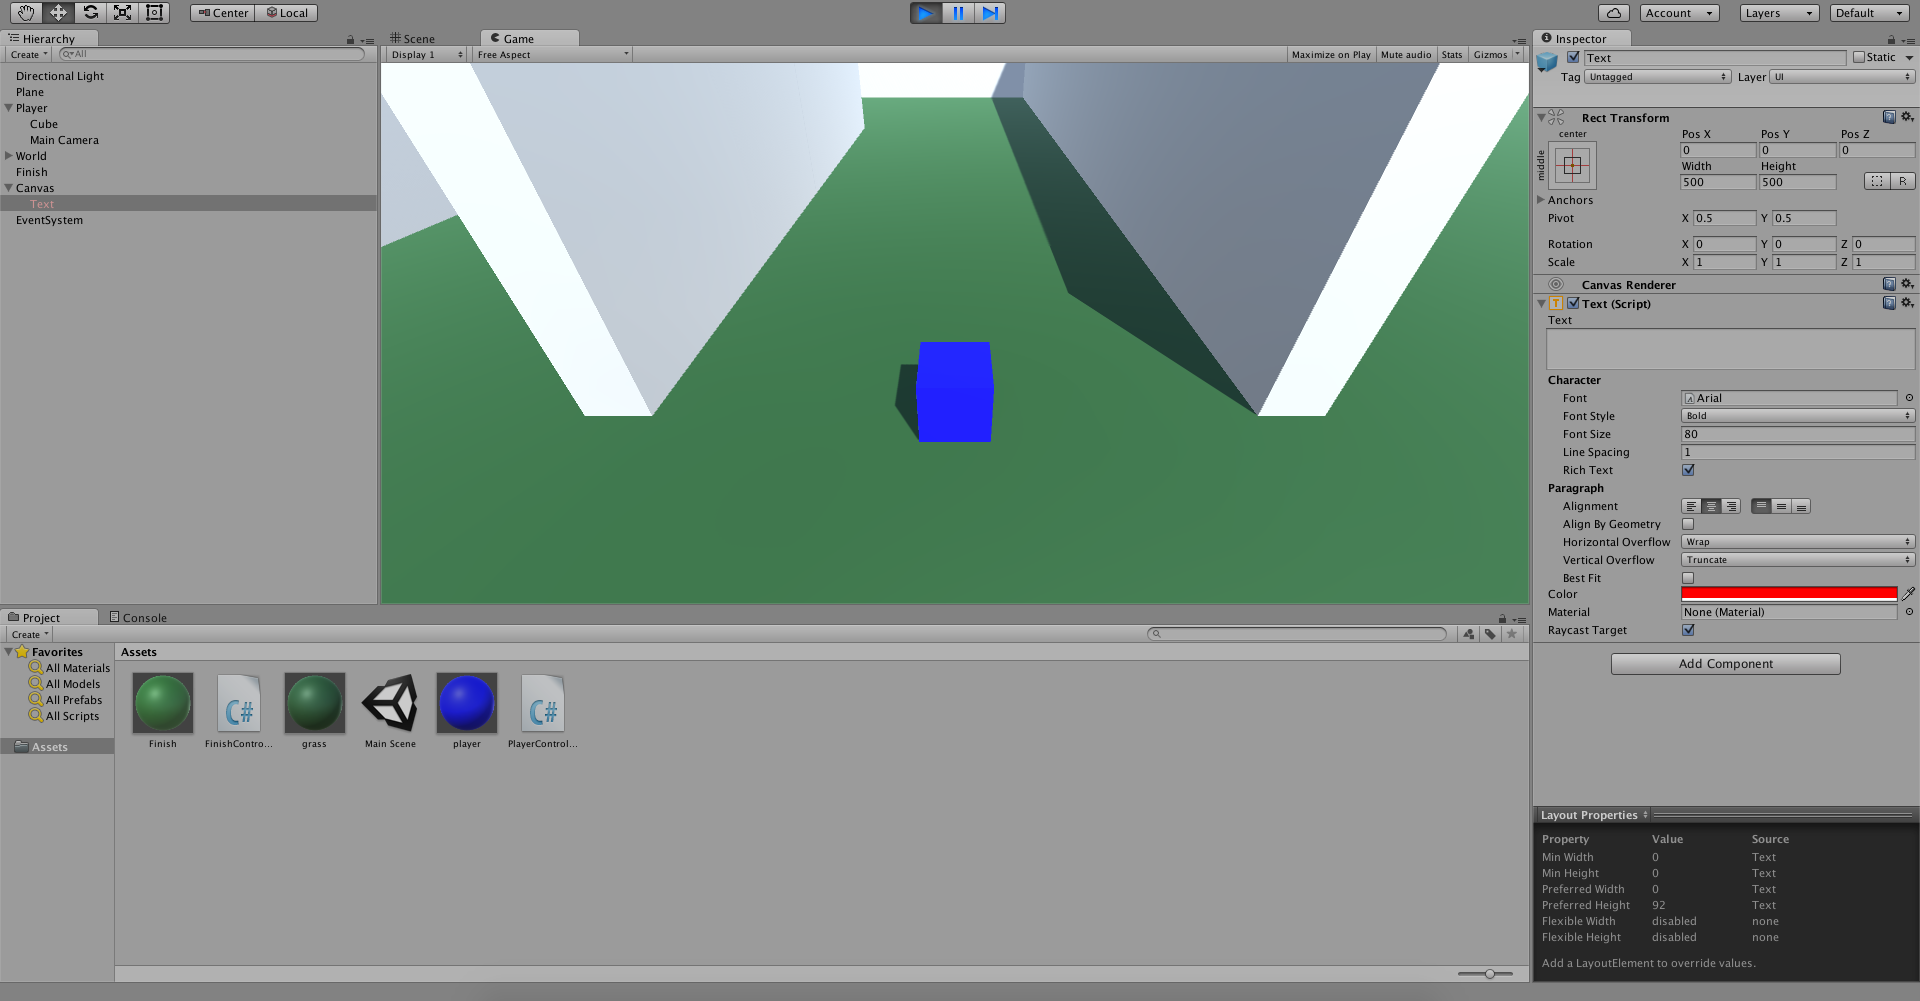The image size is (1920, 1001).
Task: Set text alignment to center
Action: point(1710,506)
